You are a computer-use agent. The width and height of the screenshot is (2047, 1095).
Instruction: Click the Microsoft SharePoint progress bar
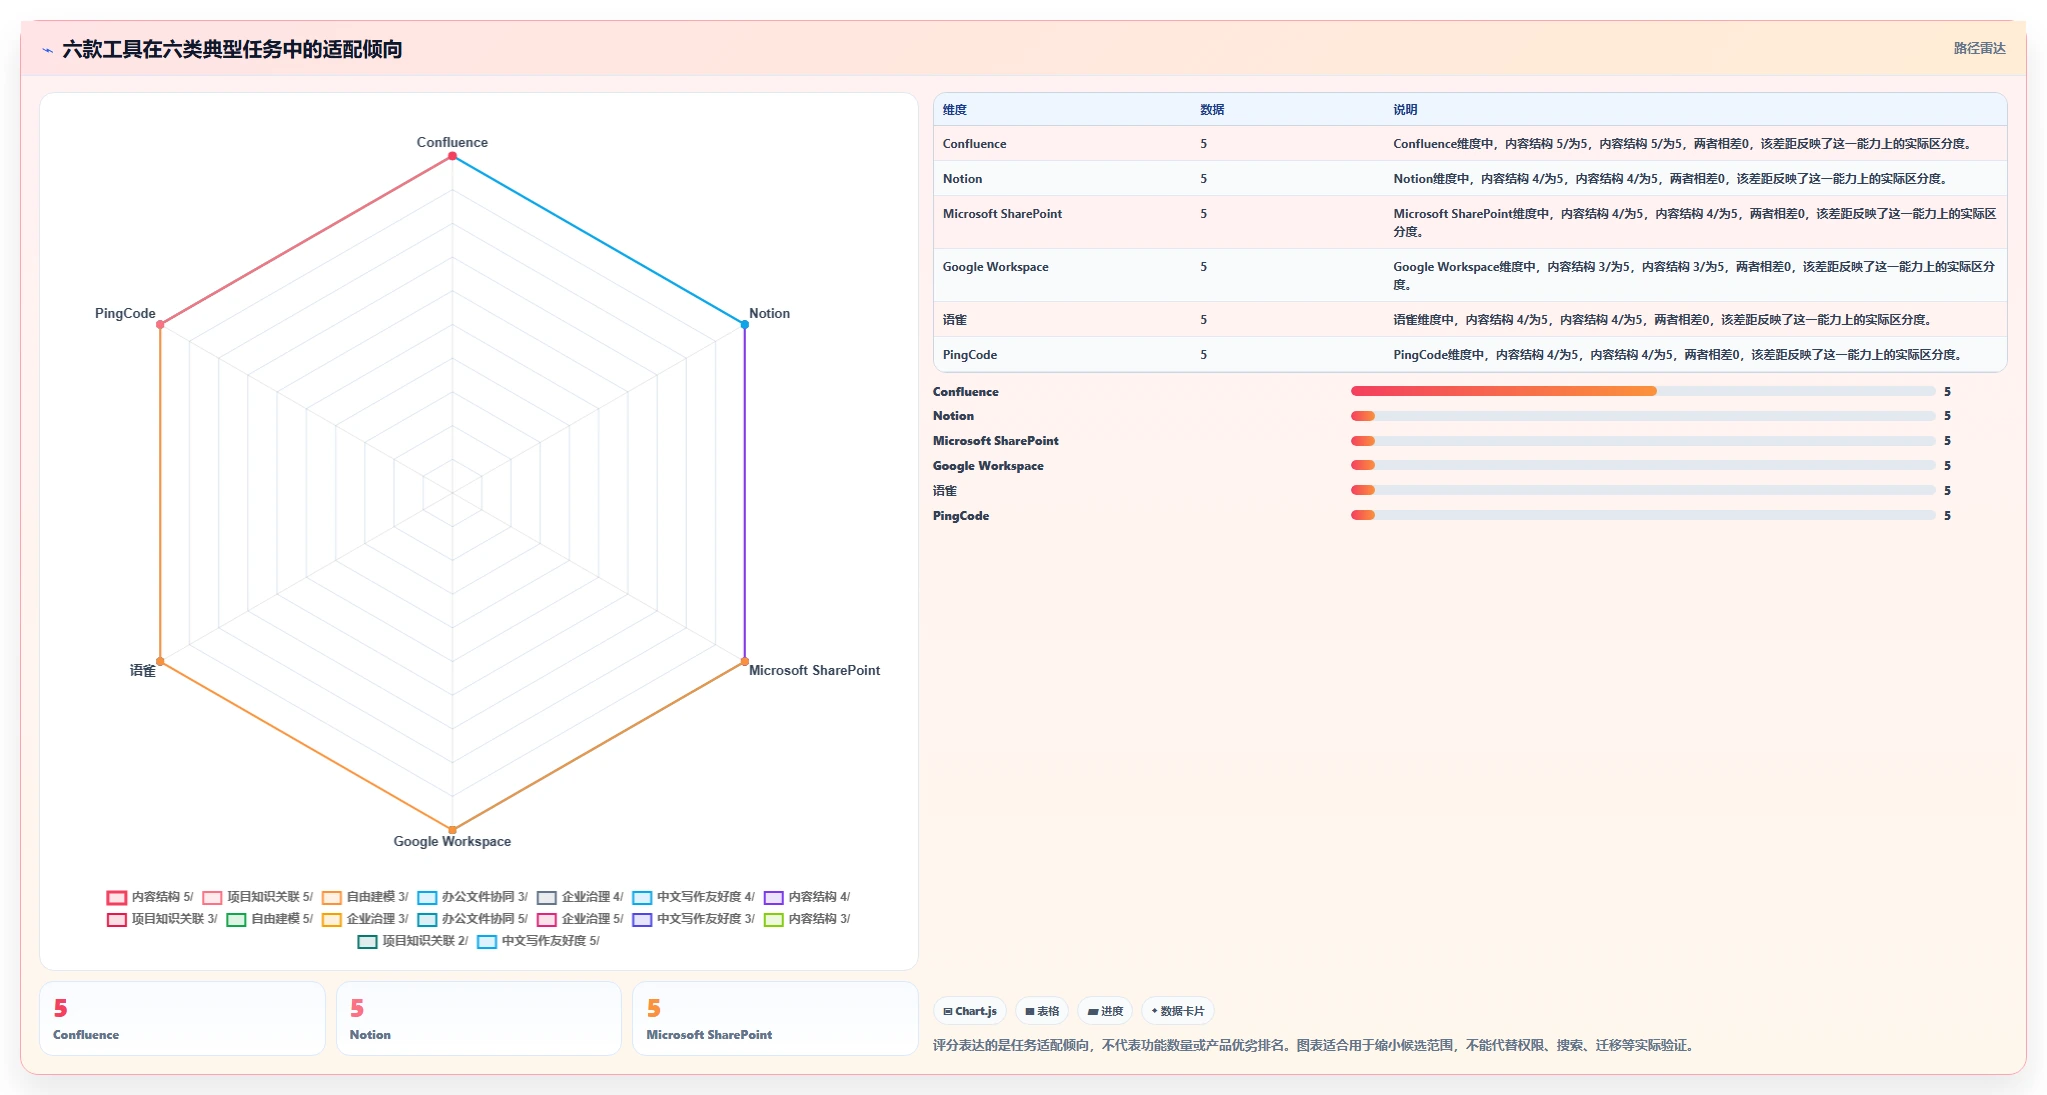click(x=1643, y=441)
